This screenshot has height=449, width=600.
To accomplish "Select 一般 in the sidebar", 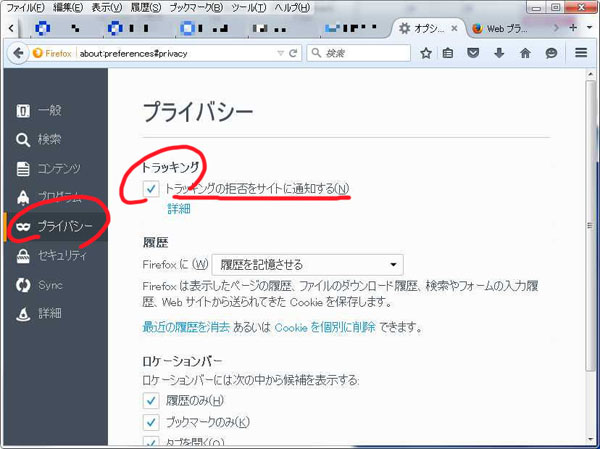I will 56,111.
